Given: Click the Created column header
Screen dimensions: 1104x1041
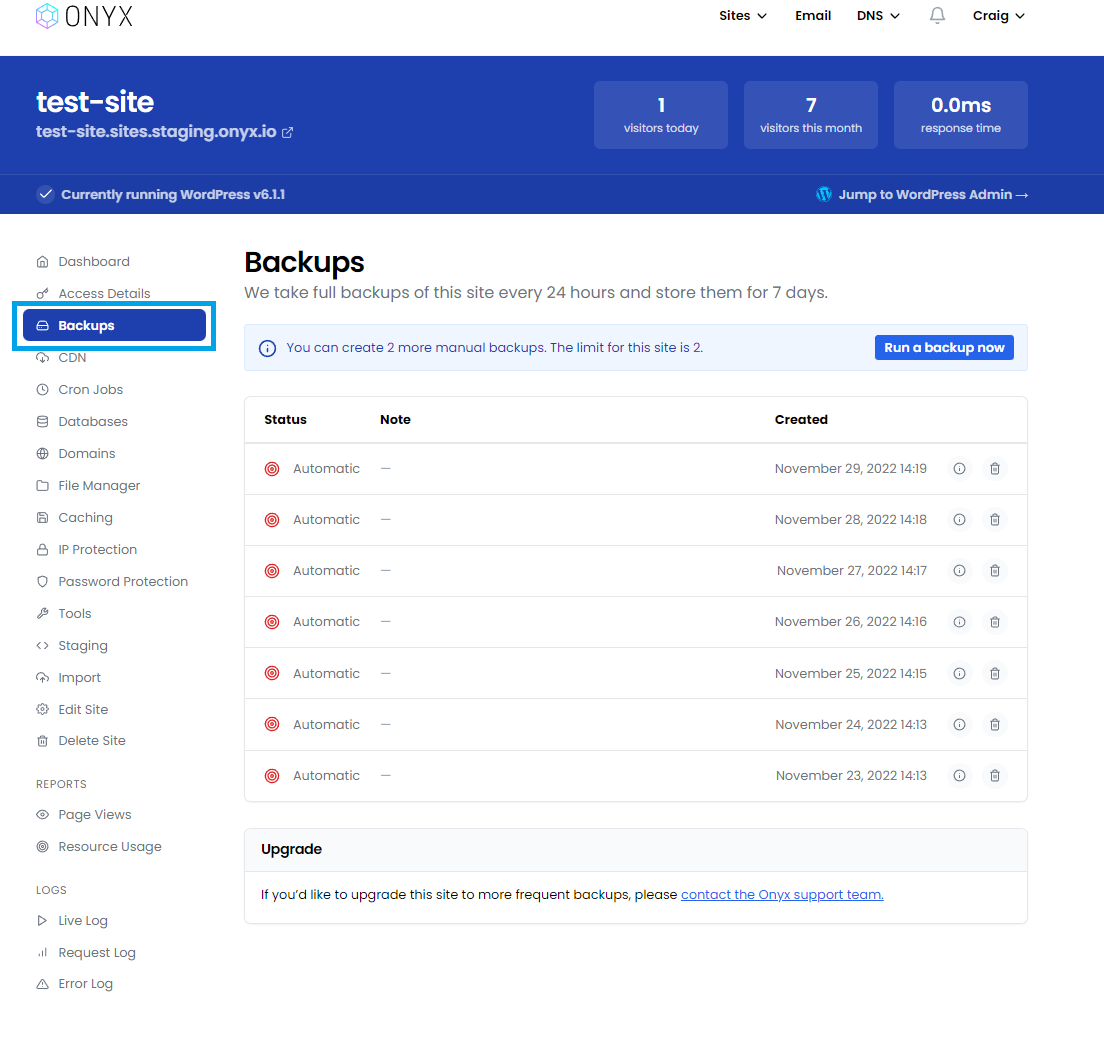Looking at the screenshot, I should [x=801, y=419].
